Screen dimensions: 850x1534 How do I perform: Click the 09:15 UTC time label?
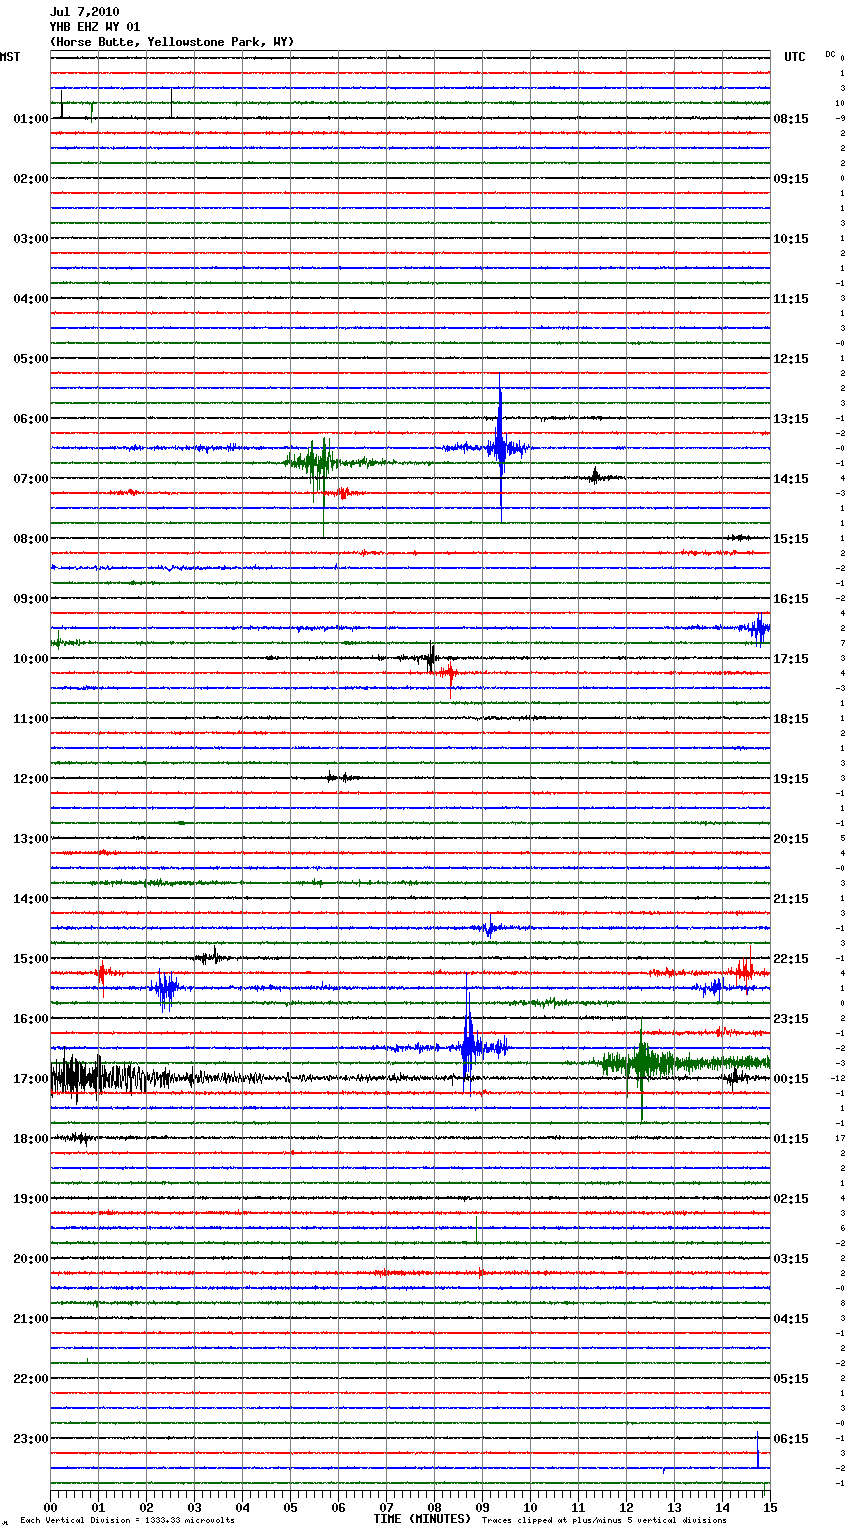pyautogui.click(x=791, y=179)
